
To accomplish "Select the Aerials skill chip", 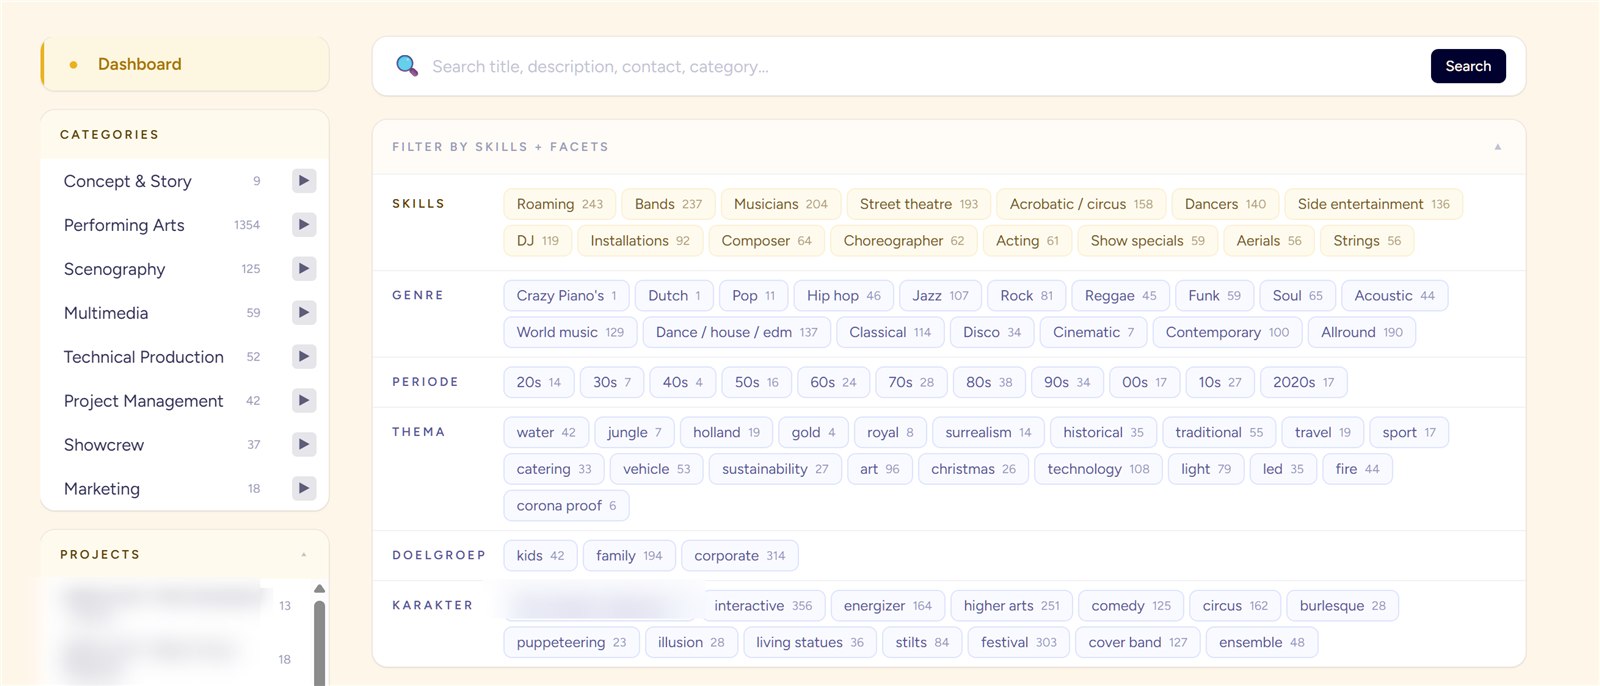I will (1269, 241).
